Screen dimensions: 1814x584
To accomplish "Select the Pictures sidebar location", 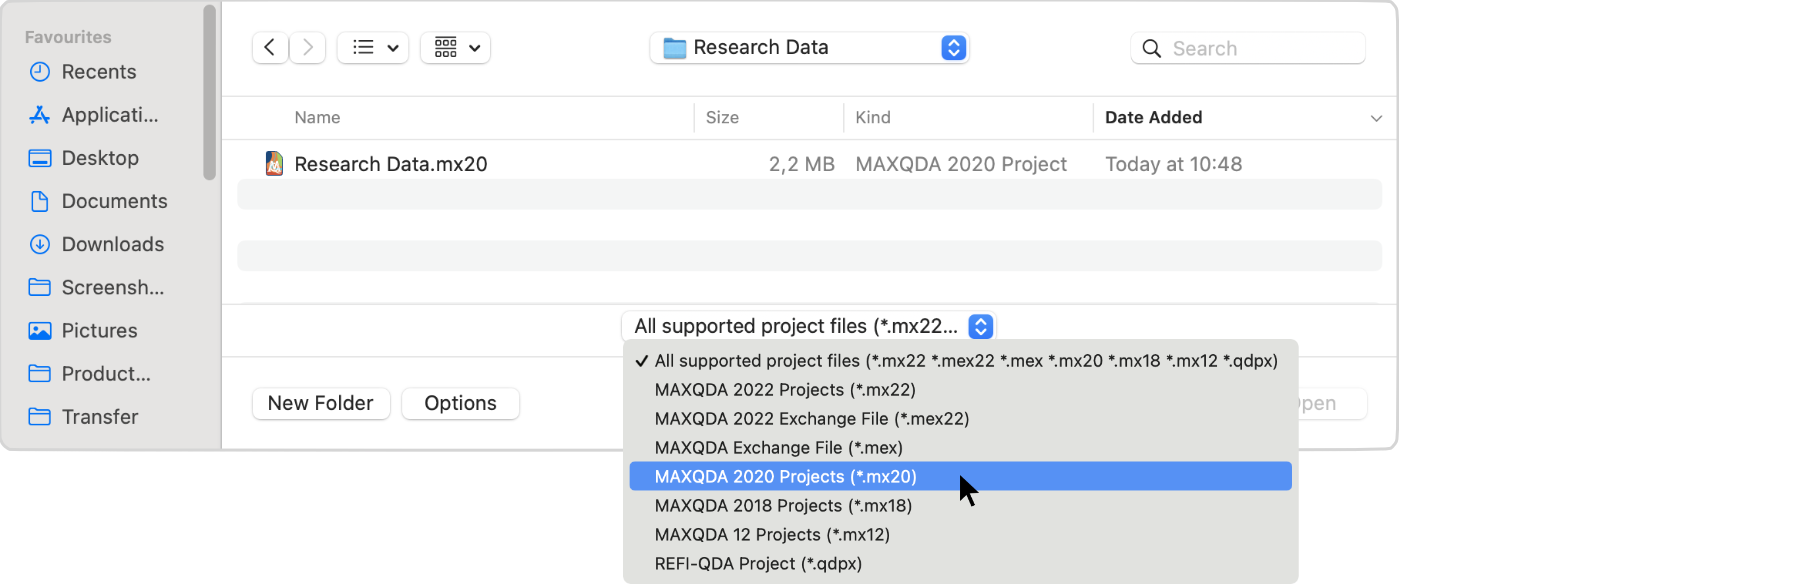I will [x=99, y=331].
